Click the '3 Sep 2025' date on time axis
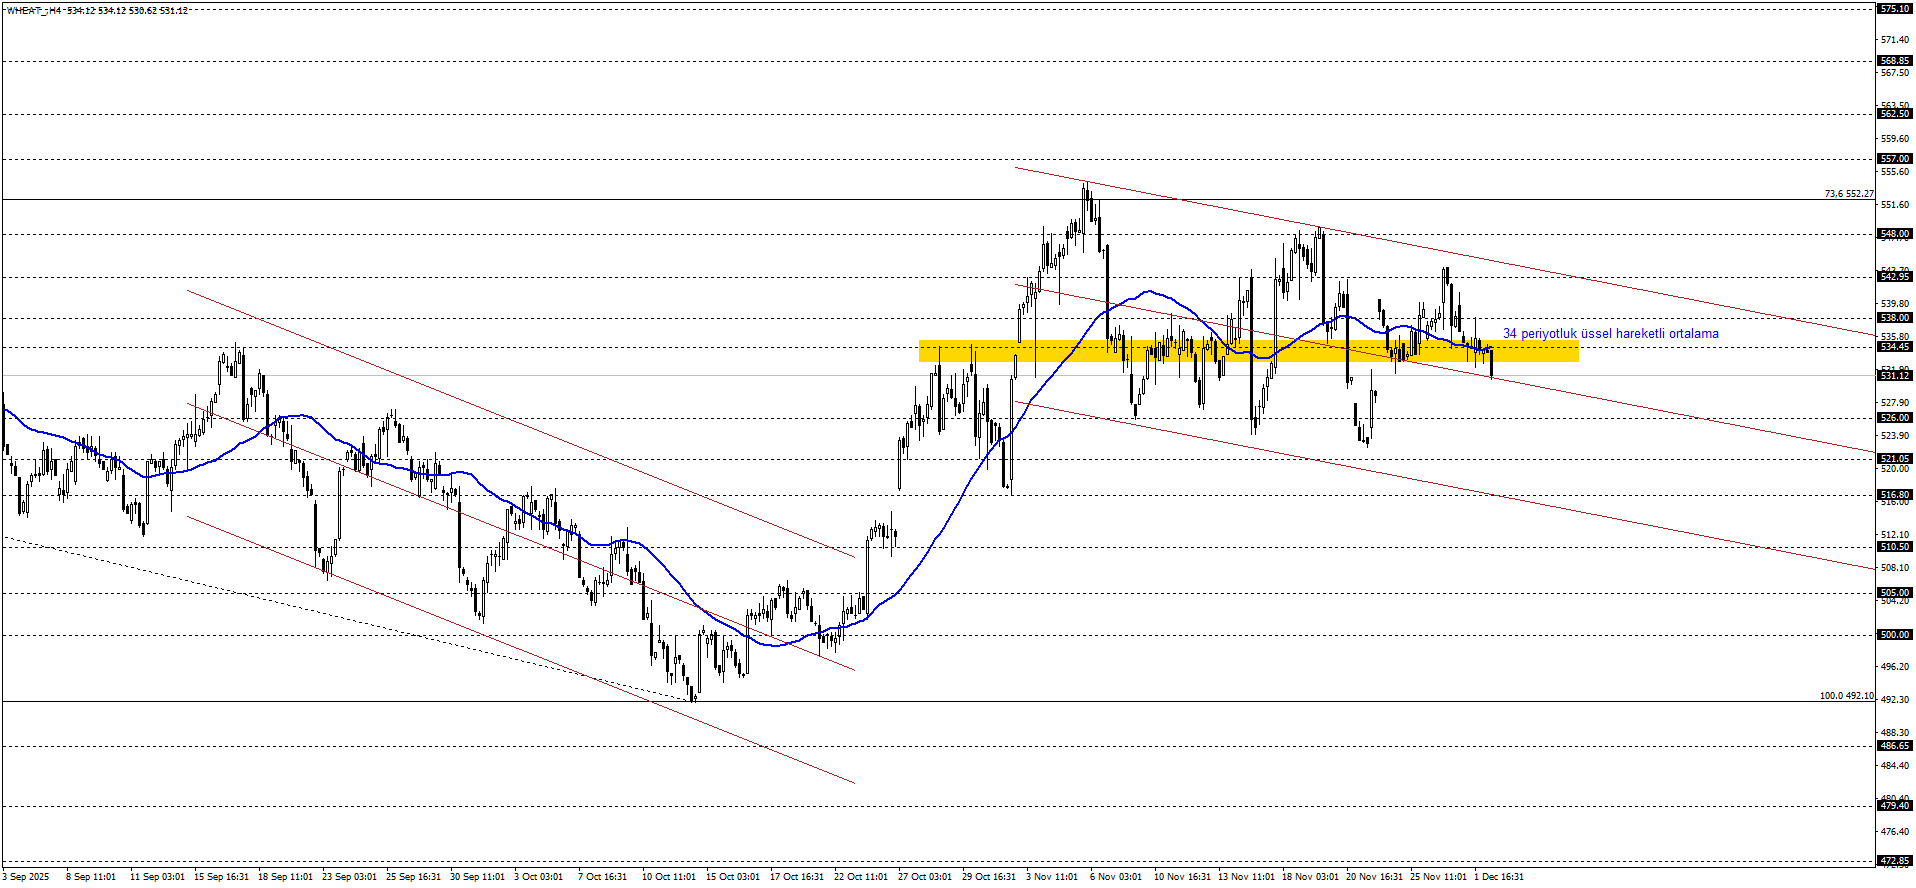 [25, 877]
